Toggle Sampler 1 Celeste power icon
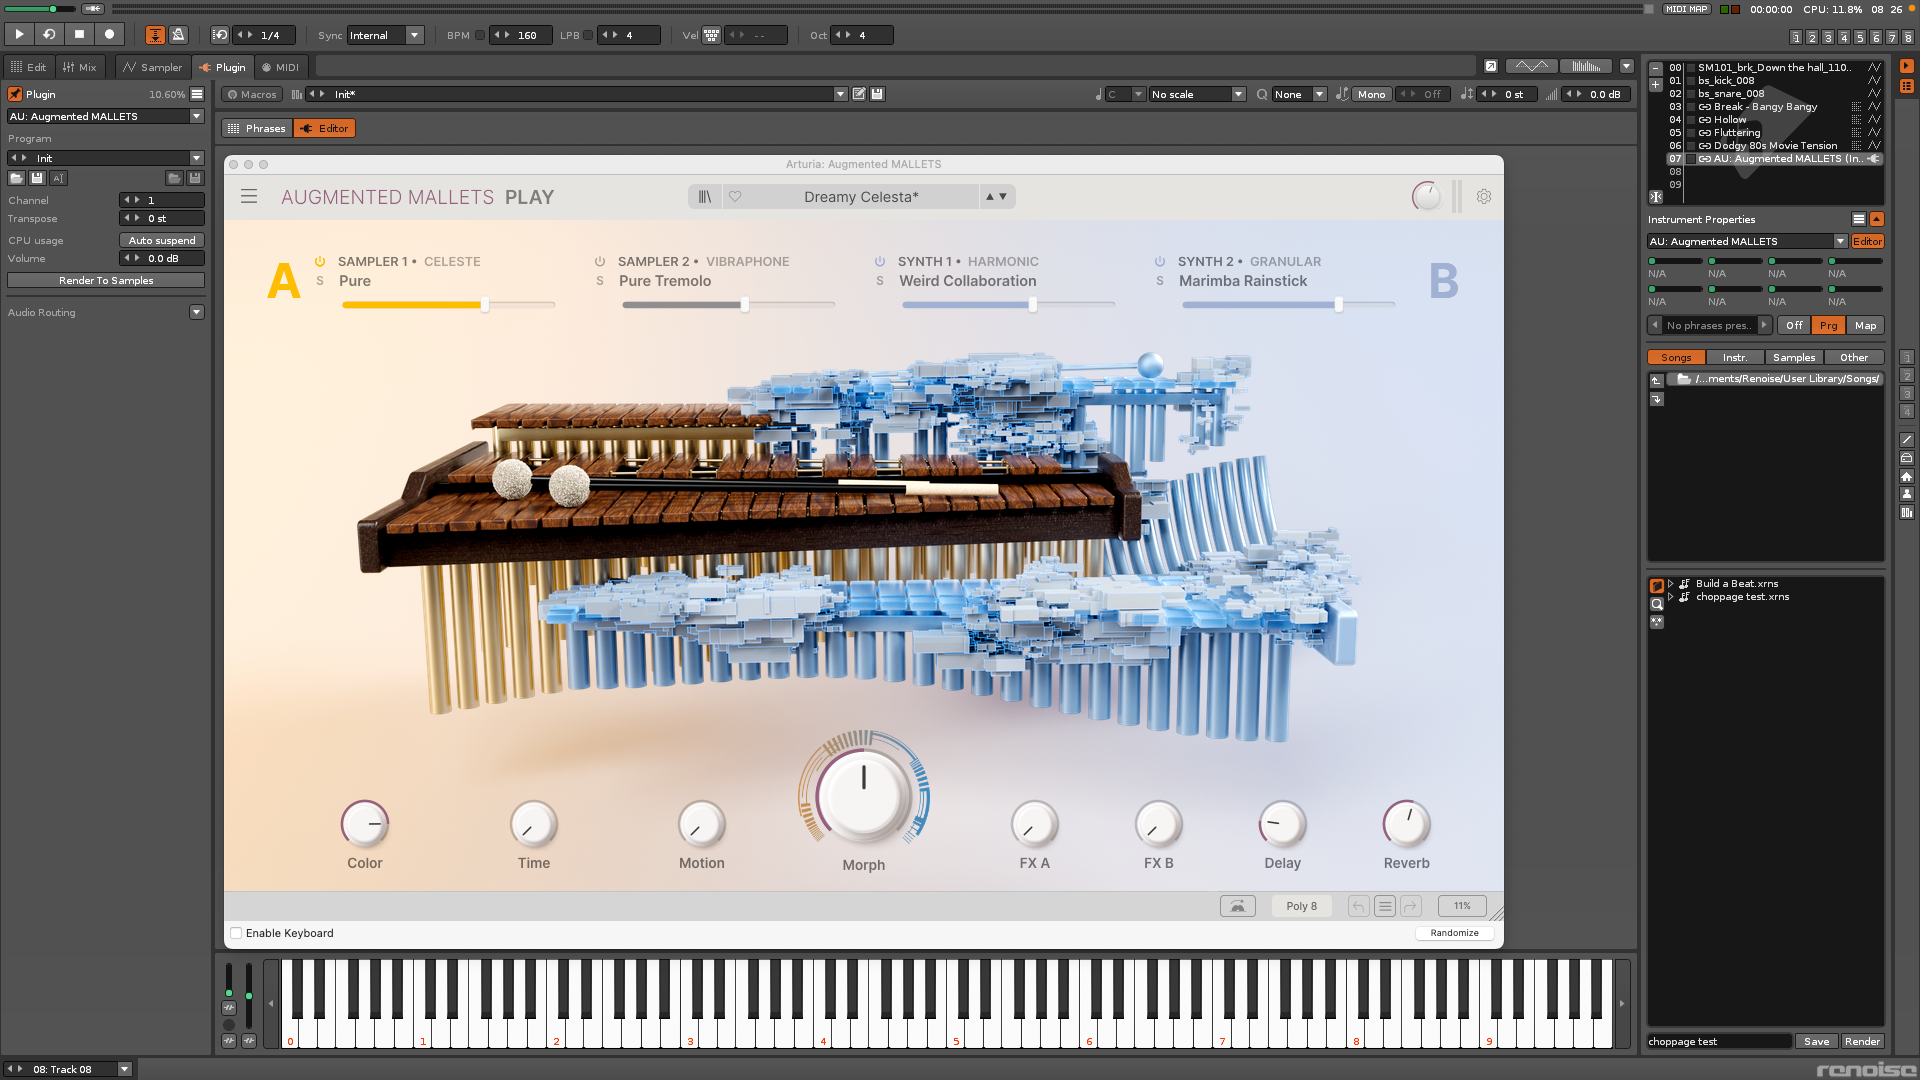Screen dimensions: 1920x1080 pyautogui.click(x=320, y=261)
